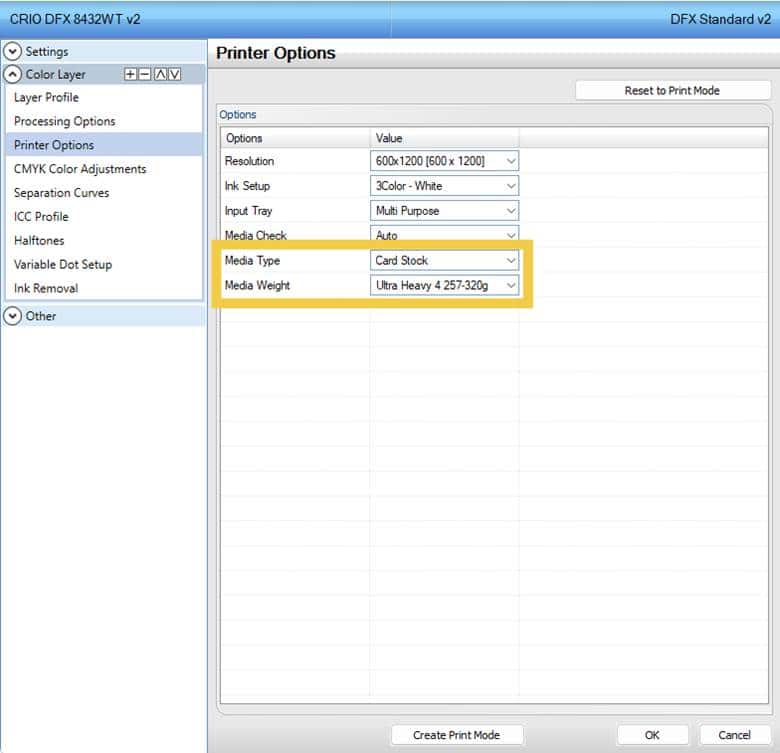This screenshot has height=753, width=780.
Task: Expand the Settings section chevron
Action: point(13,51)
